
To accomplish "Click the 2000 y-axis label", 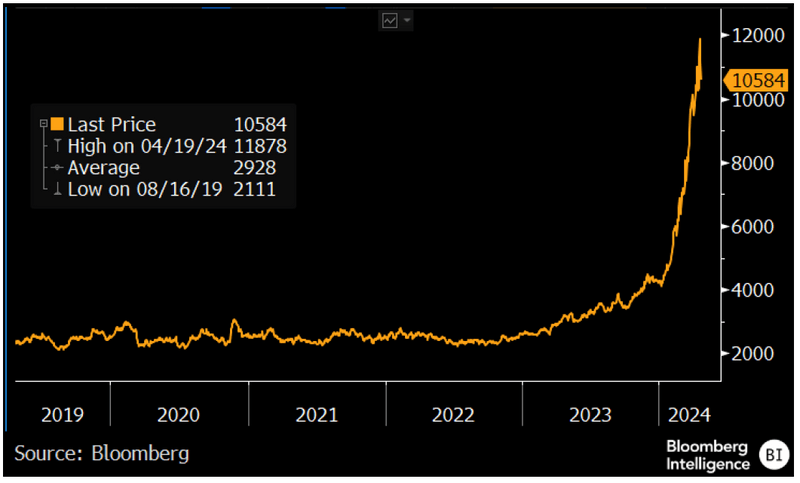I will 753,353.
